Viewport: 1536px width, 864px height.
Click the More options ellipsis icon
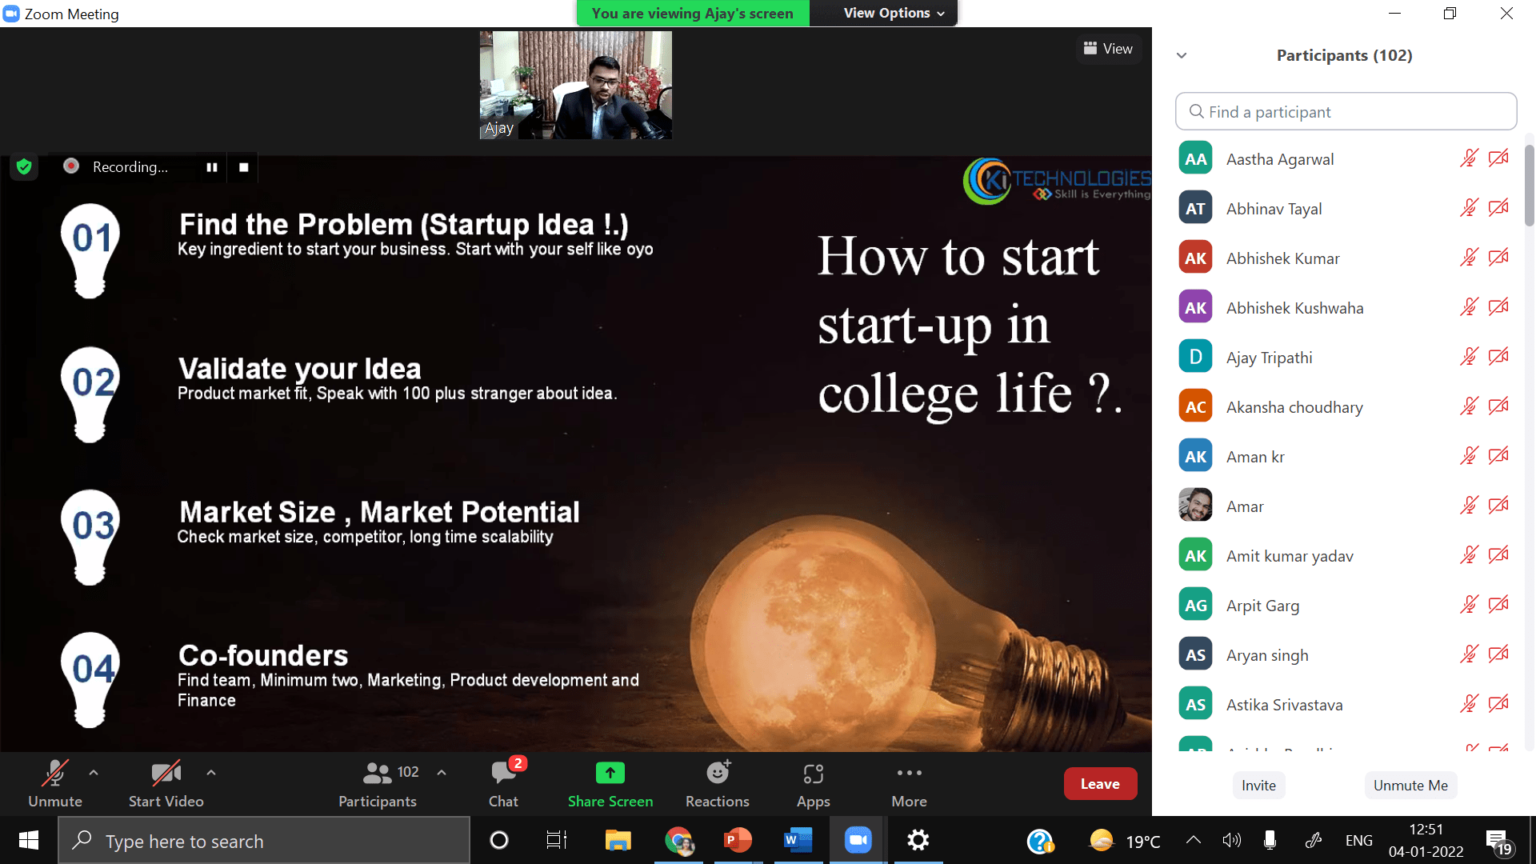[x=909, y=773]
